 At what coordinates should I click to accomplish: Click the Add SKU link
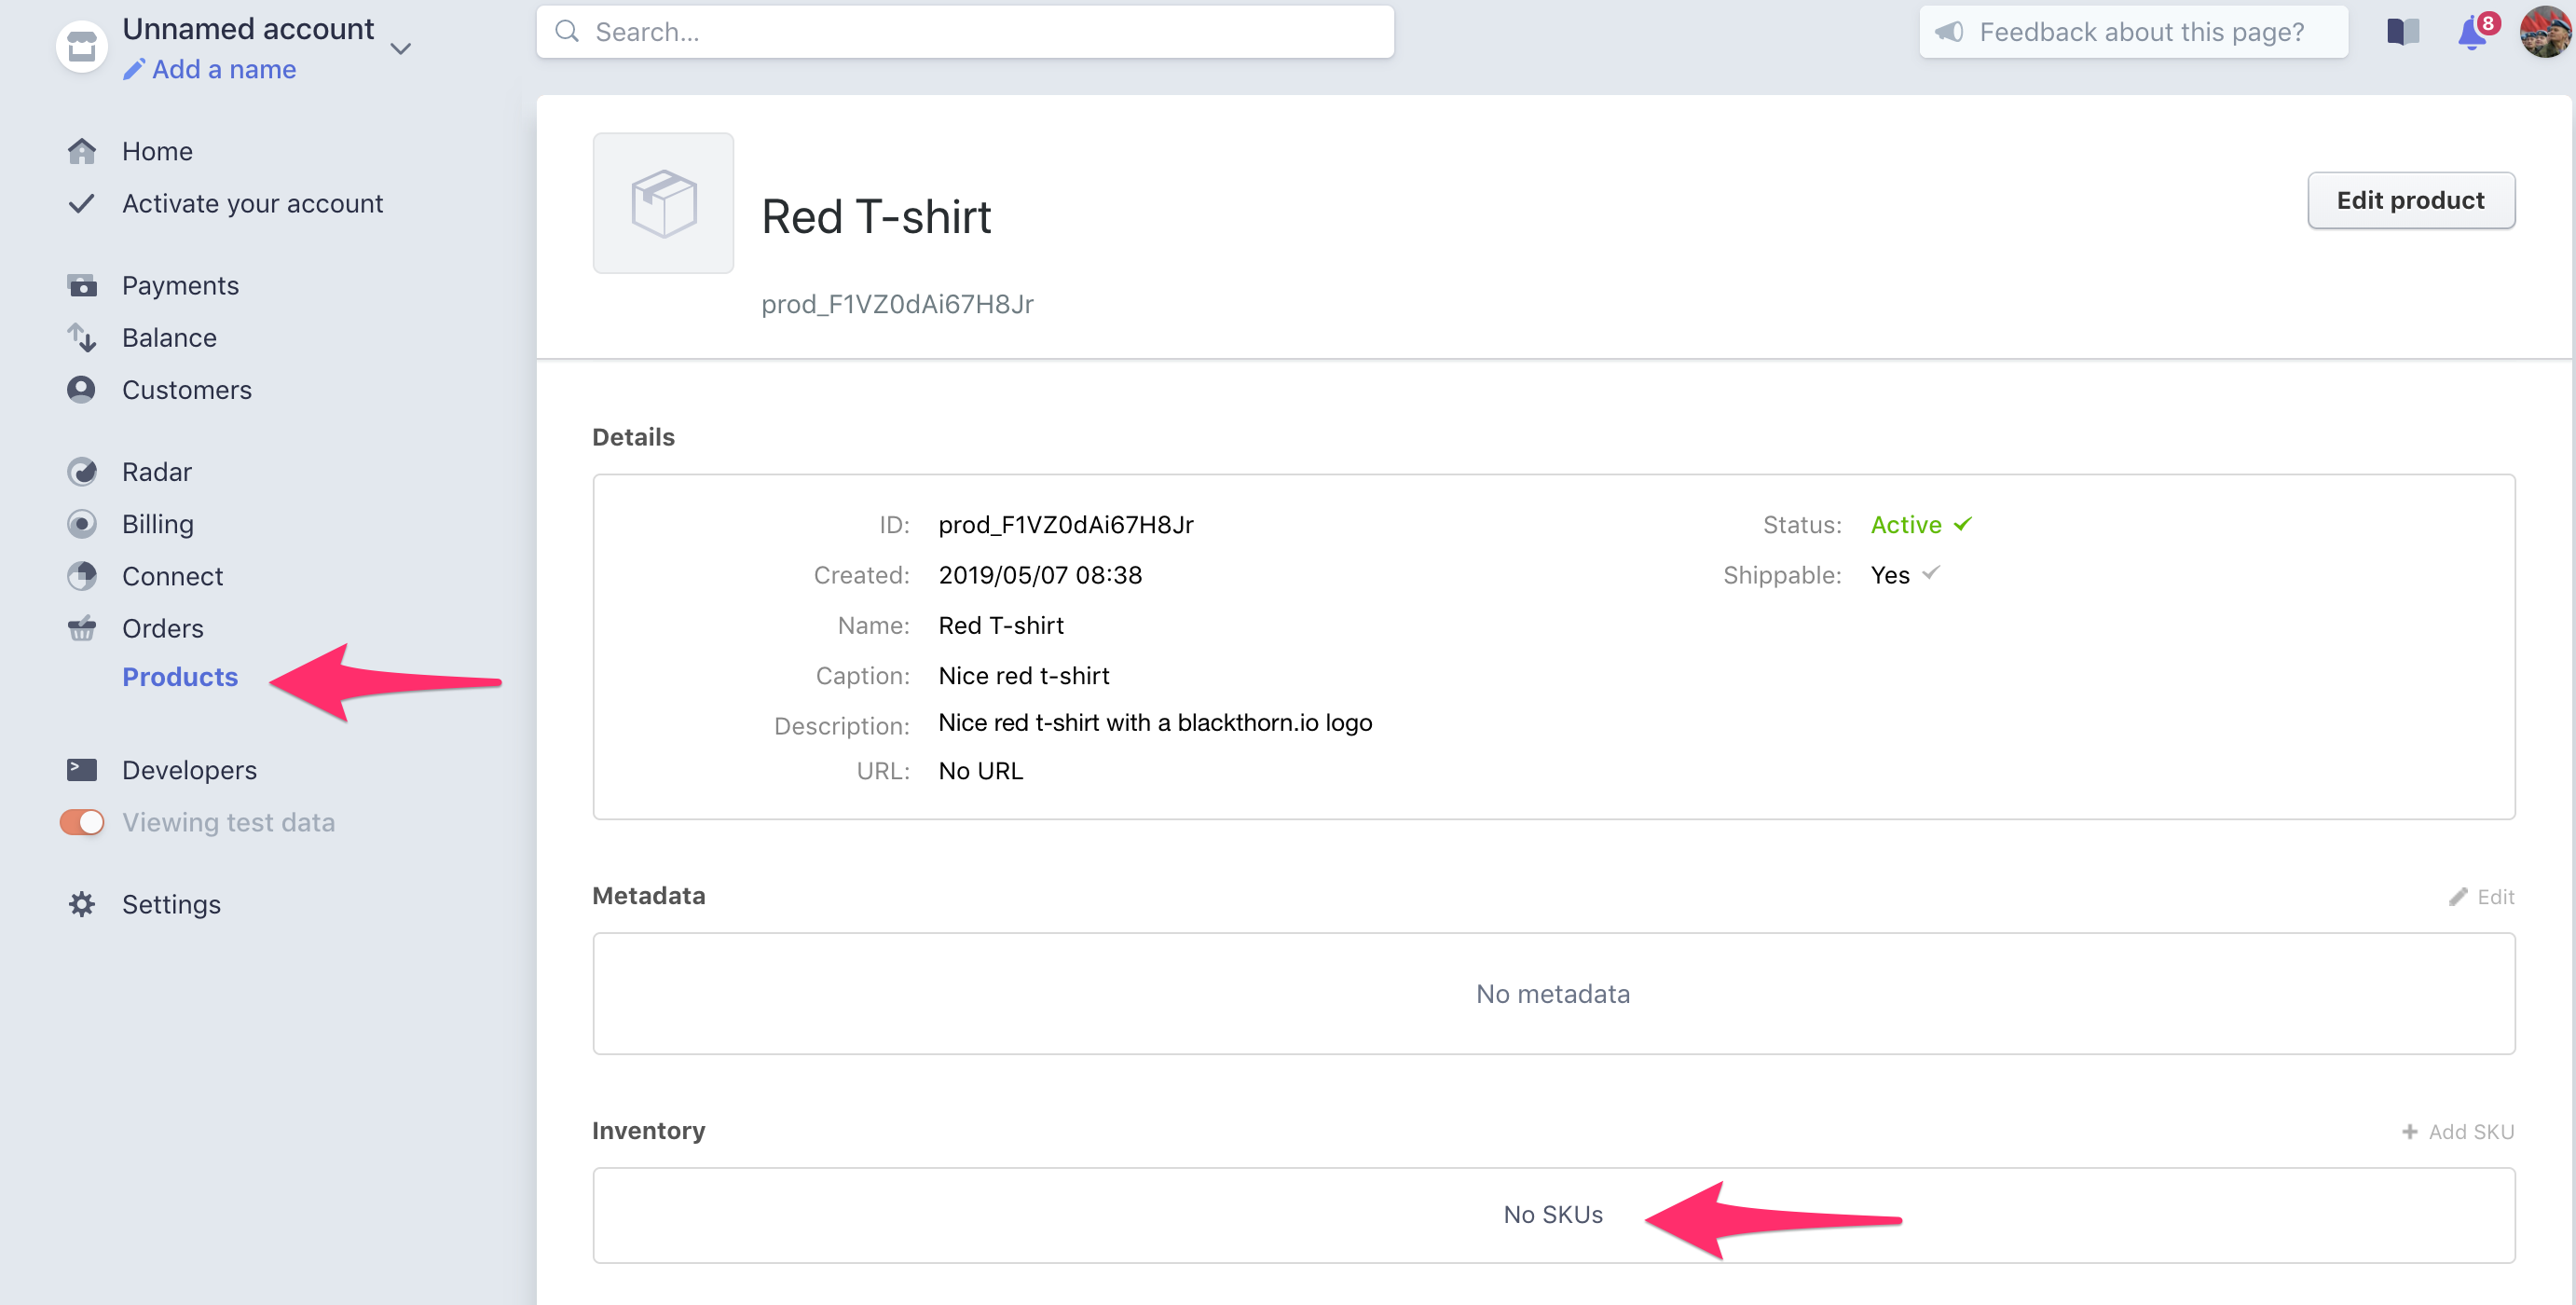[x=2471, y=1131]
